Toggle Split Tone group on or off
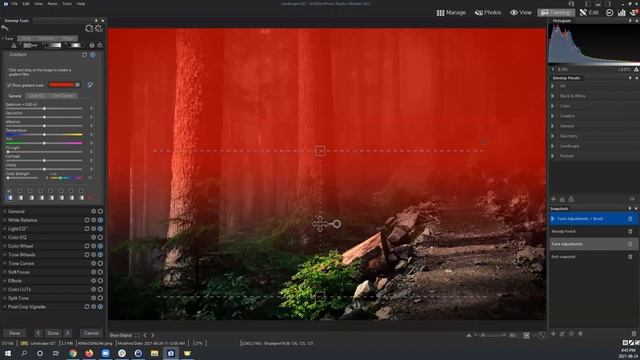Screen dimensions: 640x360 point(100,298)
